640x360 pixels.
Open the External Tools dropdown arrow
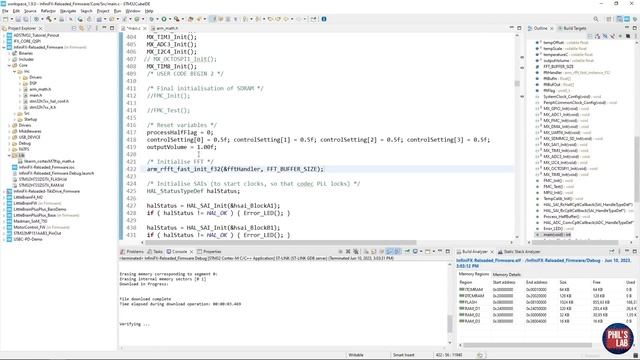tap(182, 19)
